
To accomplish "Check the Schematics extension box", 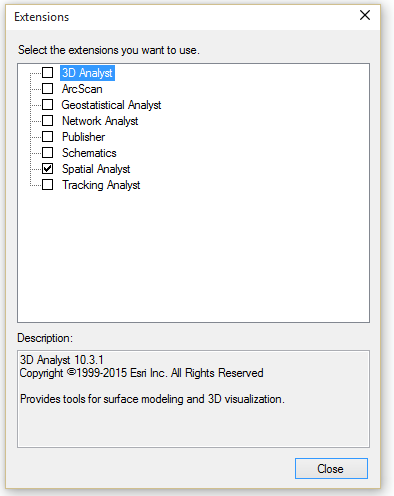I will (x=47, y=152).
